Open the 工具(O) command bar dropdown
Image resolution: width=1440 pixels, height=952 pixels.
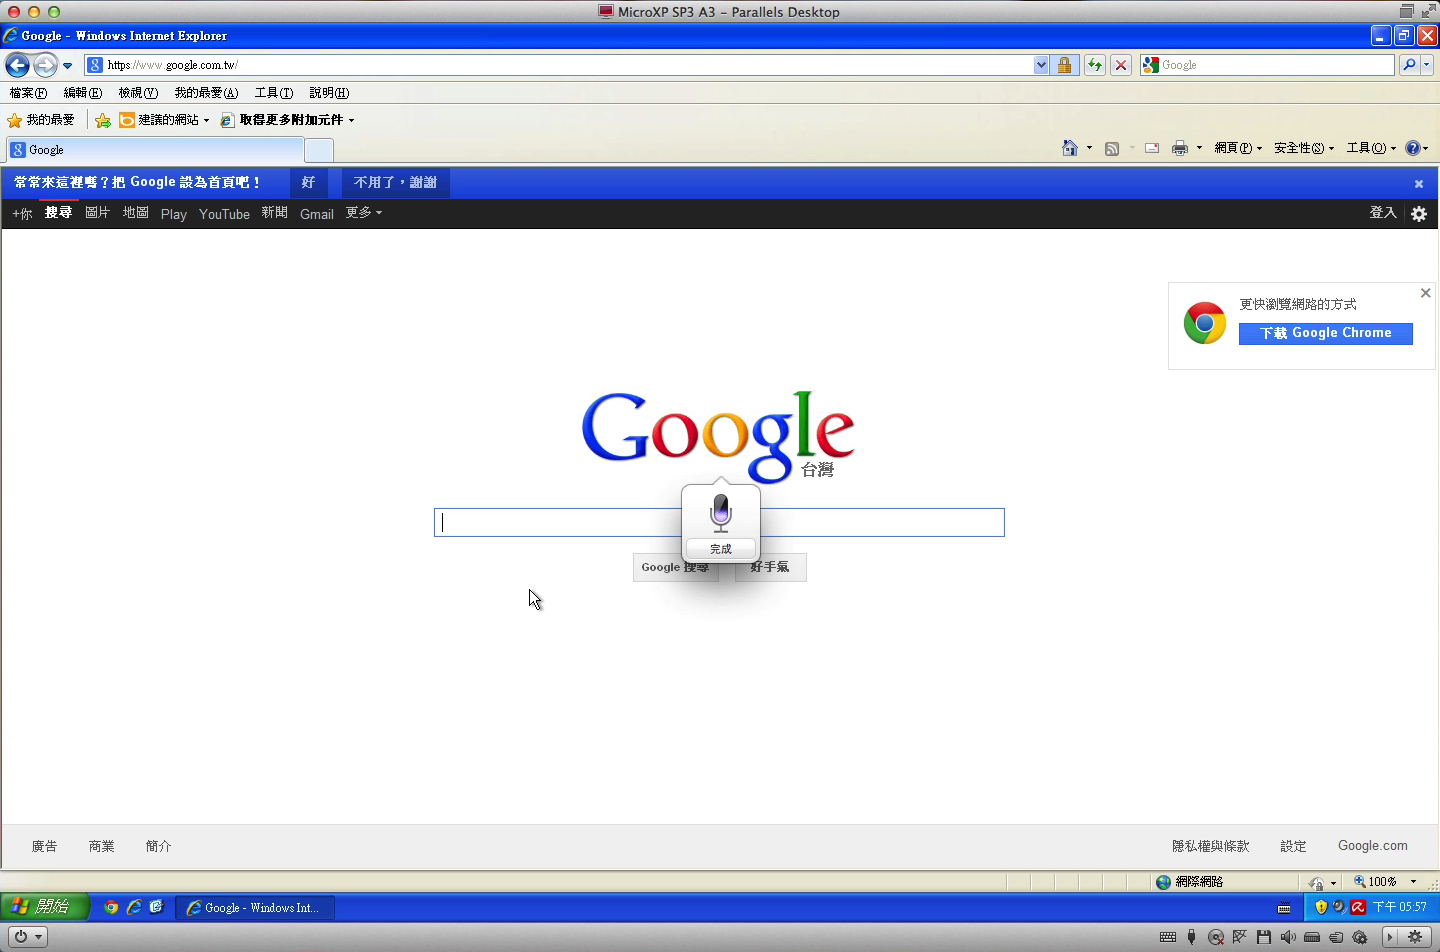click(x=1371, y=148)
